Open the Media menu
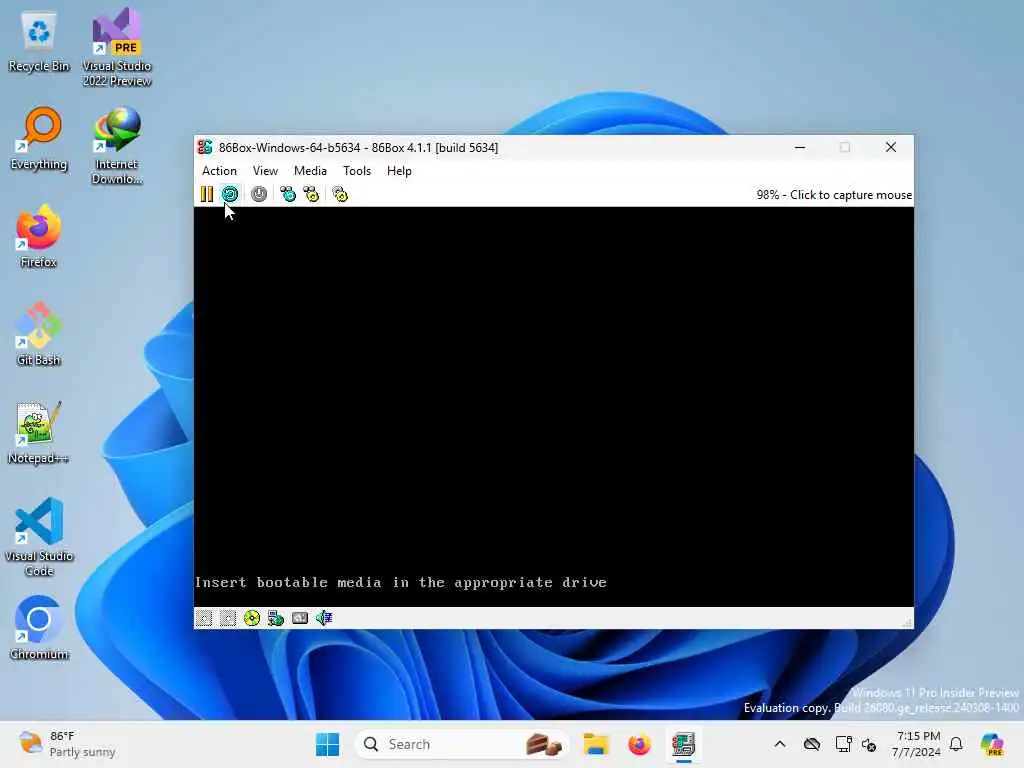 click(310, 170)
